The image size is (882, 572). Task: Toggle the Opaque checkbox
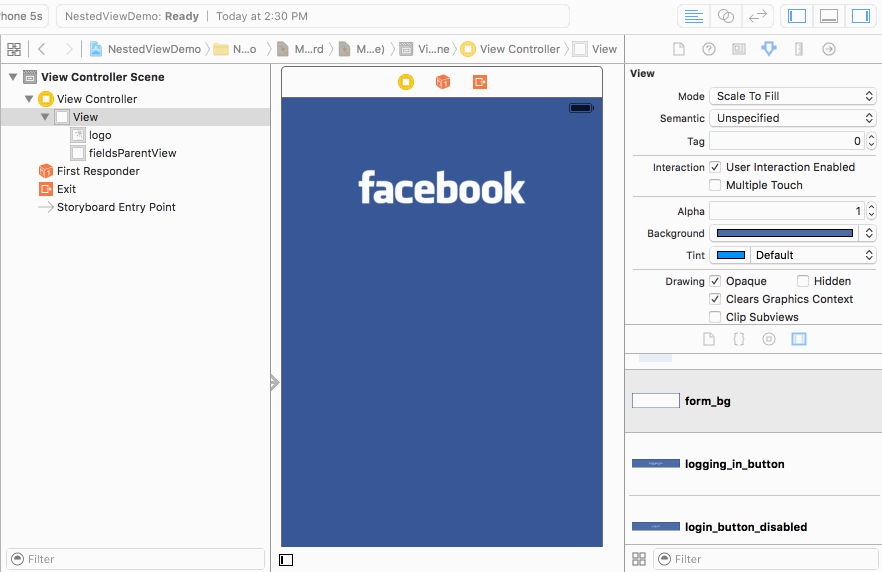(715, 281)
